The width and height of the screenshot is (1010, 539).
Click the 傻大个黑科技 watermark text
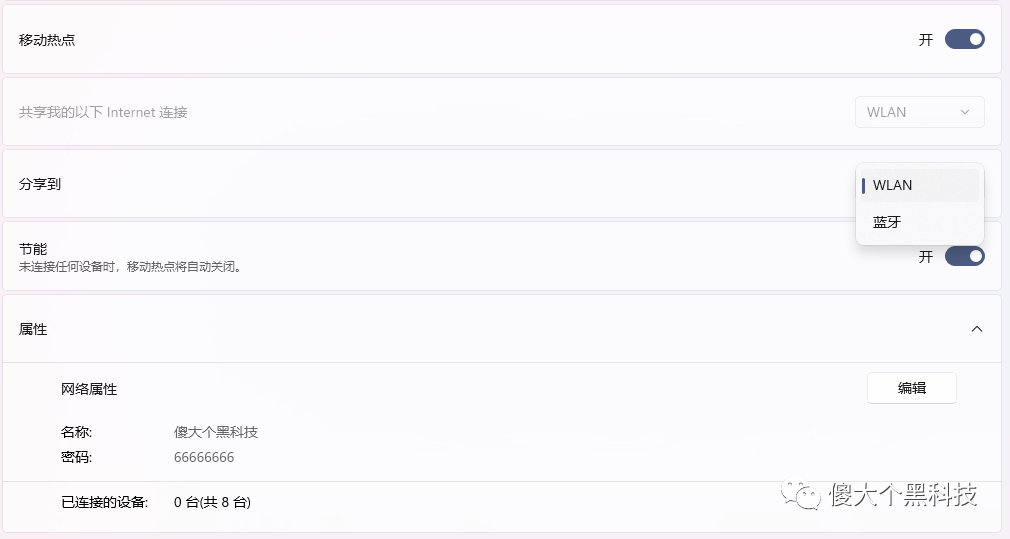tap(903, 495)
